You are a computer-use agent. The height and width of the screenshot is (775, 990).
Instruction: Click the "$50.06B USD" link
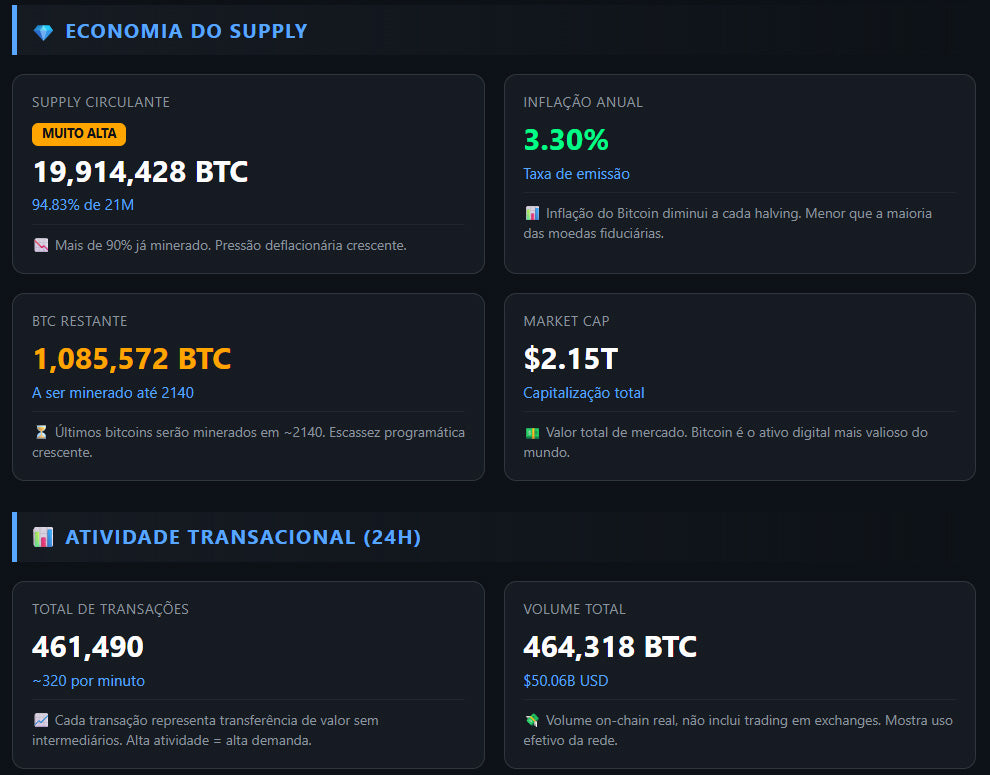click(x=565, y=681)
